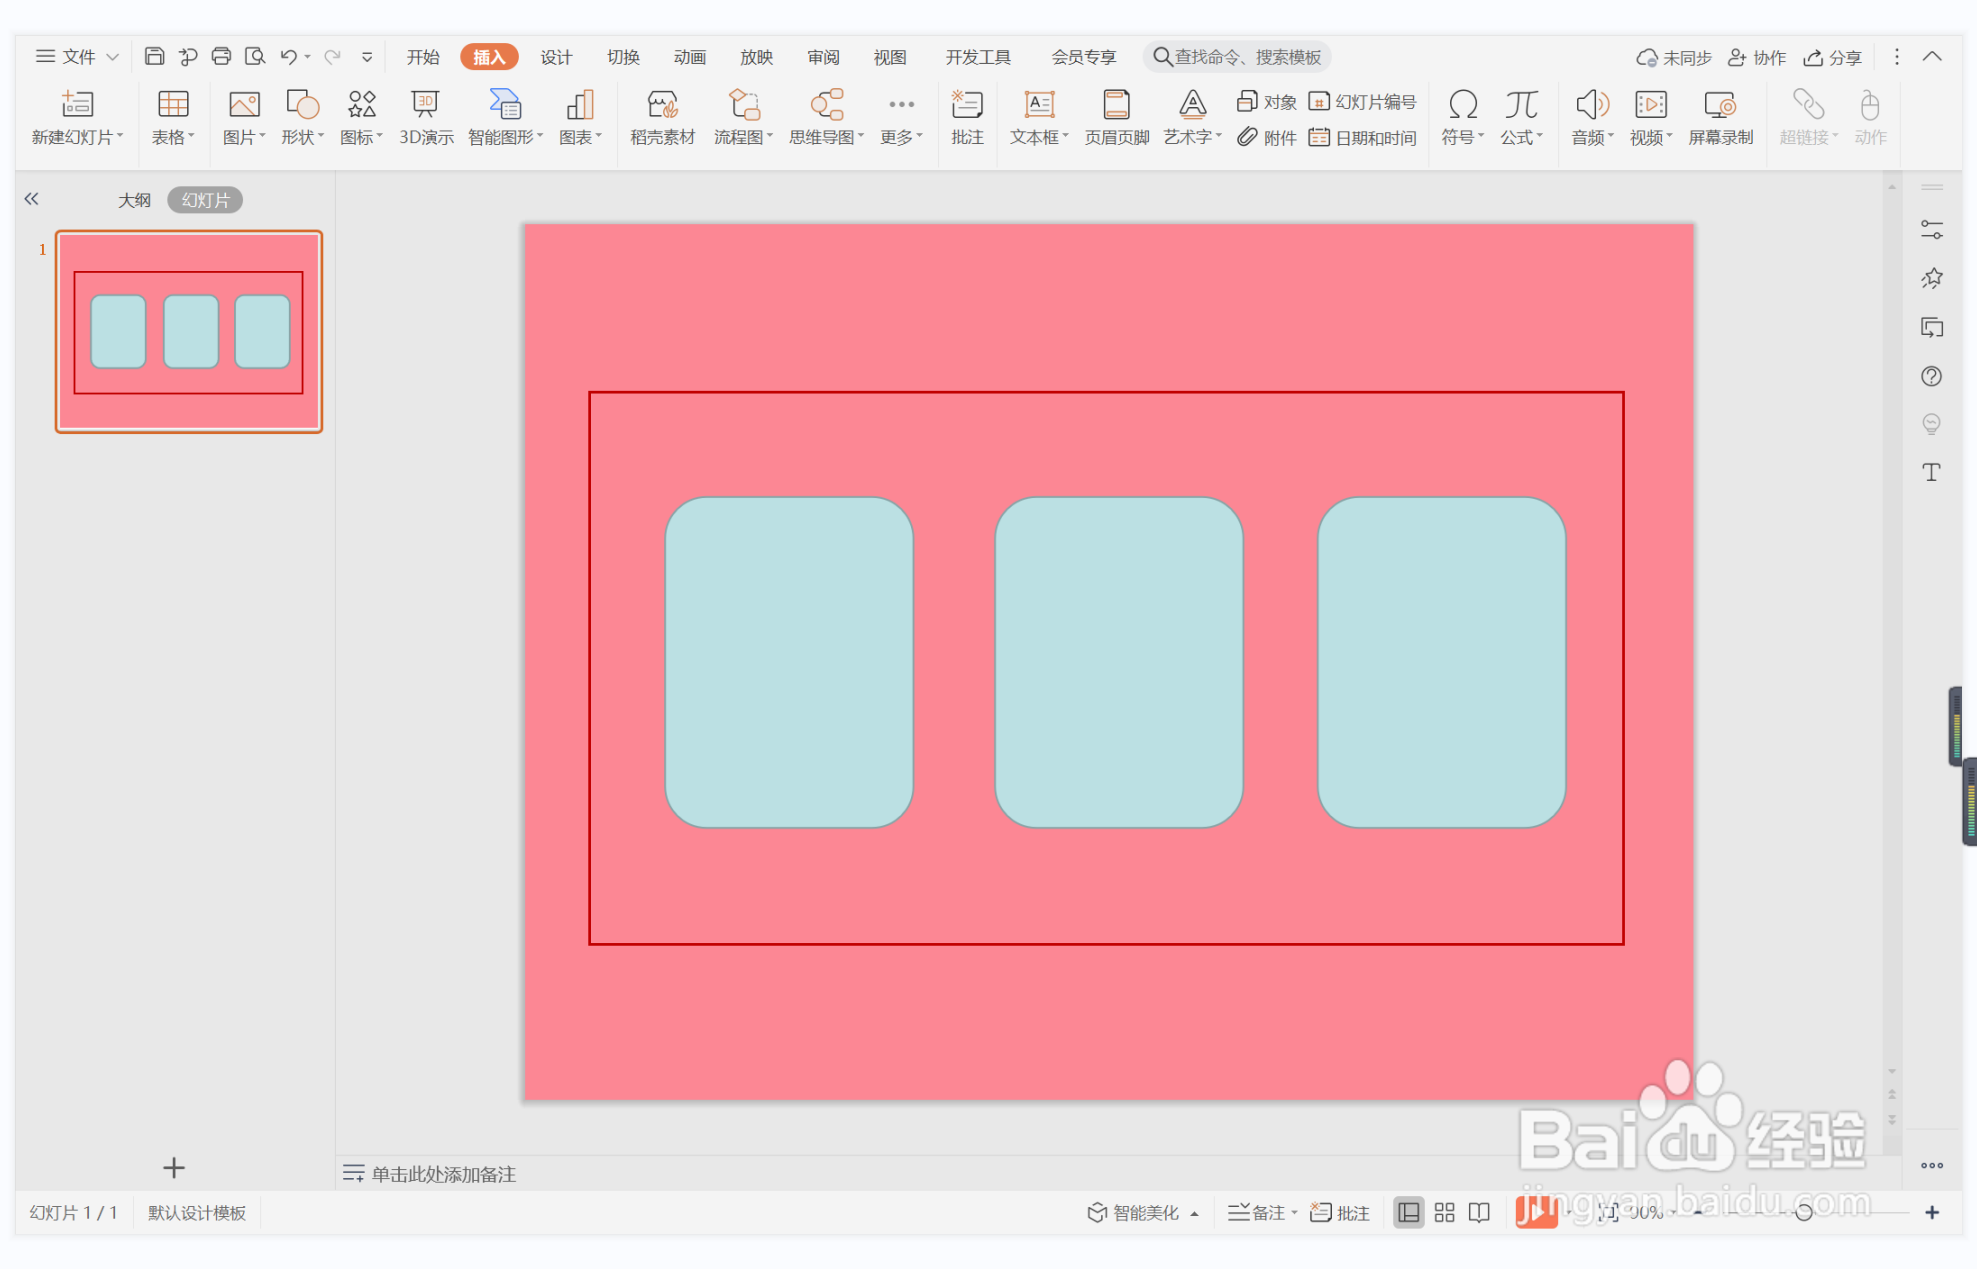Click the Mind Map (思维导图) icon
Viewport: 1977px width, 1269px height.
point(826,106)
